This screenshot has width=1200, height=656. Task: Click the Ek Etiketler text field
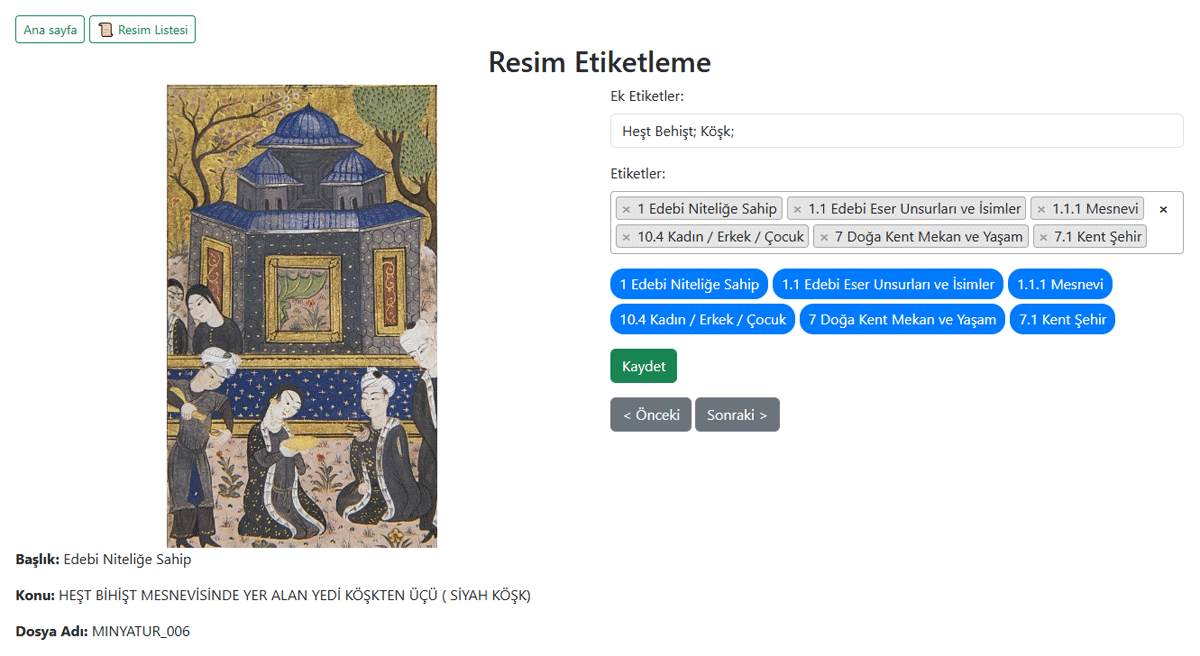click(x=896, y=131)
